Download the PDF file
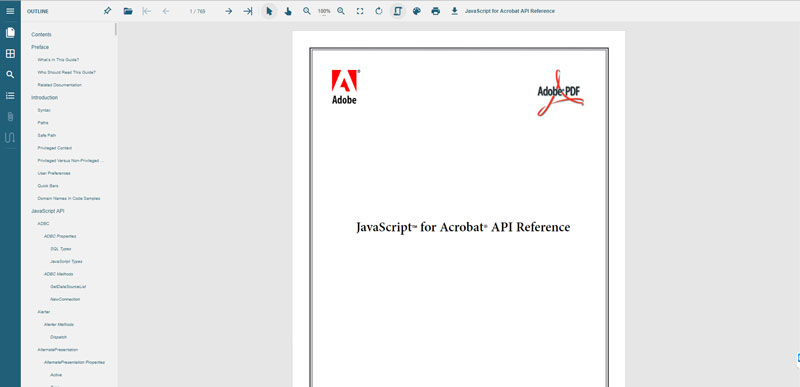This screenshot has height=387, width=800. pos(455,11)
